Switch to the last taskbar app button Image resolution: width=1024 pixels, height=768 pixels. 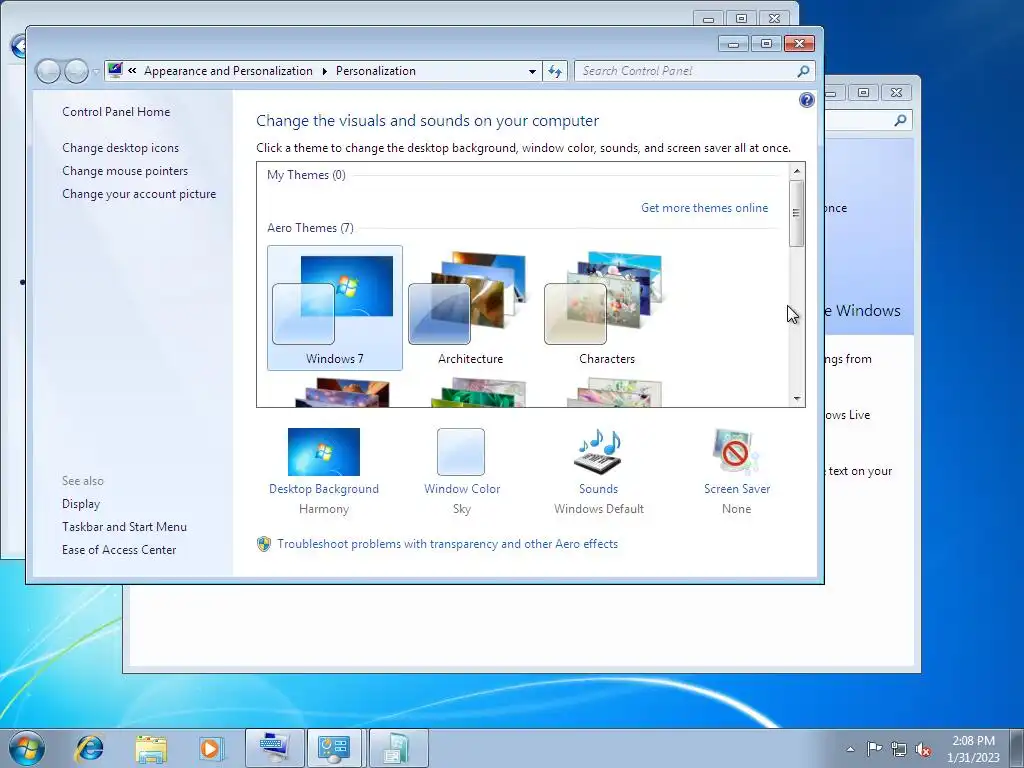tap(398, 748)
